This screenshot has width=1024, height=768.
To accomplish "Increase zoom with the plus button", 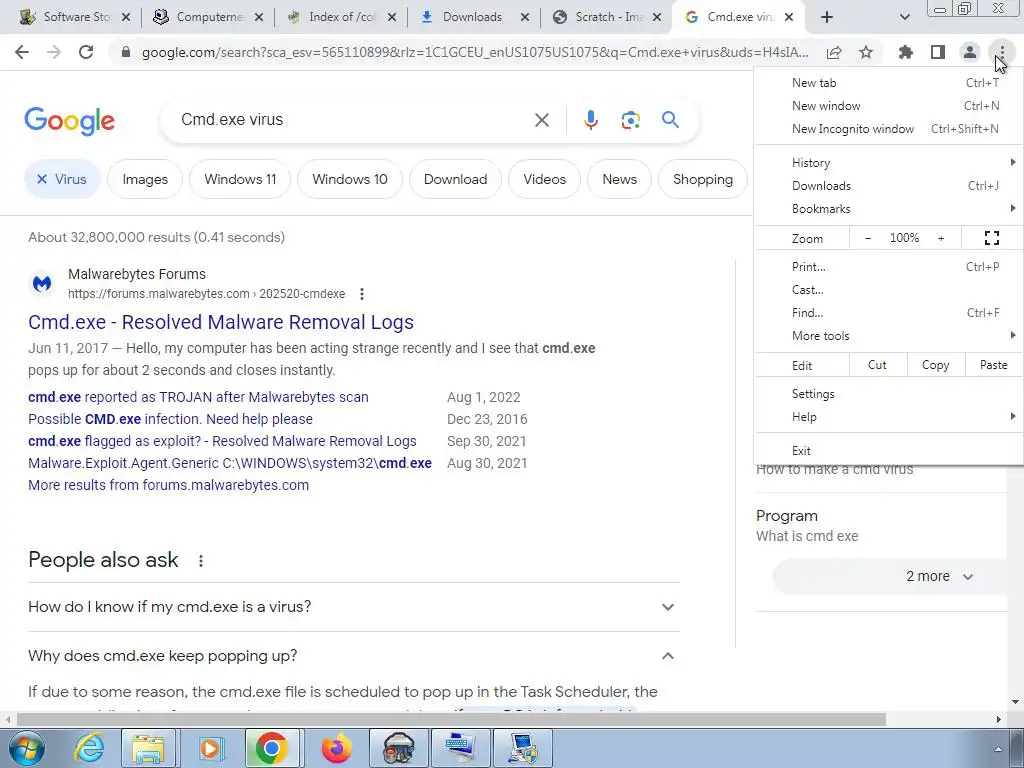I will click(x=941, y=238).
